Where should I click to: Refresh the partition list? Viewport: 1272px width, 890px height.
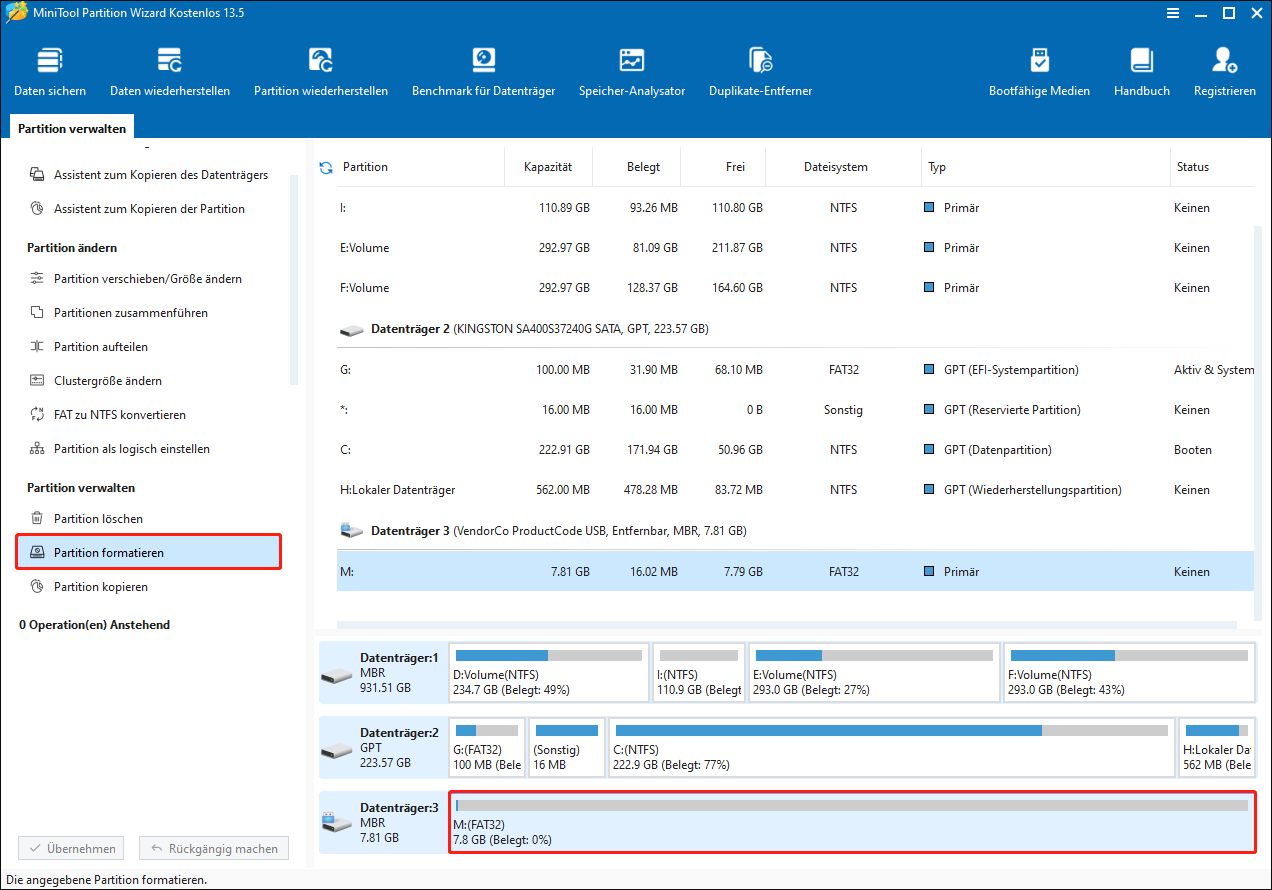click(325, 167)
